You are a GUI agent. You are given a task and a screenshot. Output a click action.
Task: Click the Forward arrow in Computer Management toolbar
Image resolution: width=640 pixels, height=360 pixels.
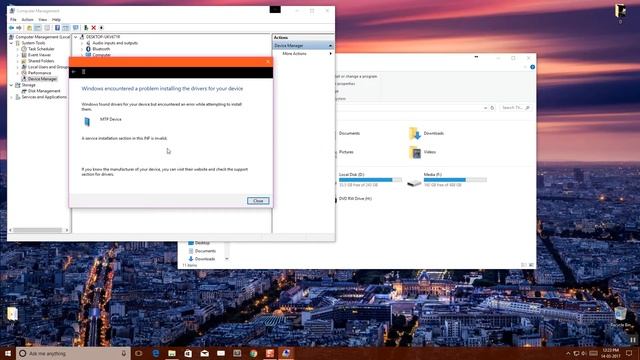19,28
